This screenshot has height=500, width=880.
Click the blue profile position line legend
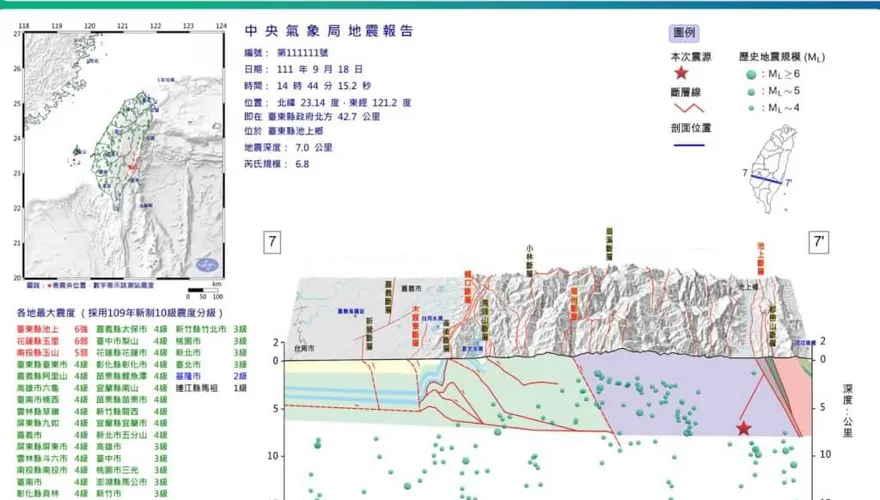tap(689, 145)
